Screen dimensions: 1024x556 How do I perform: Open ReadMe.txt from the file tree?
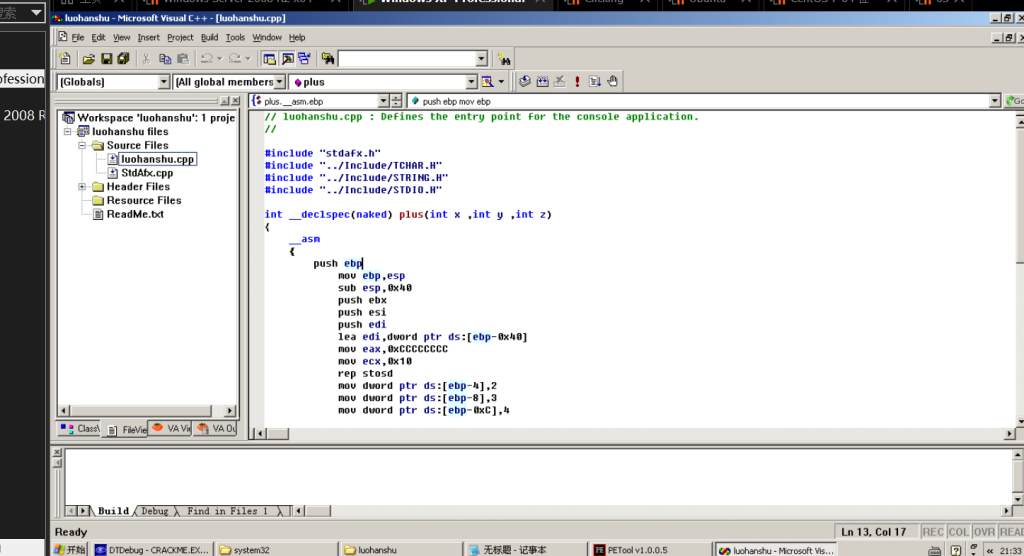click(135, 214)
